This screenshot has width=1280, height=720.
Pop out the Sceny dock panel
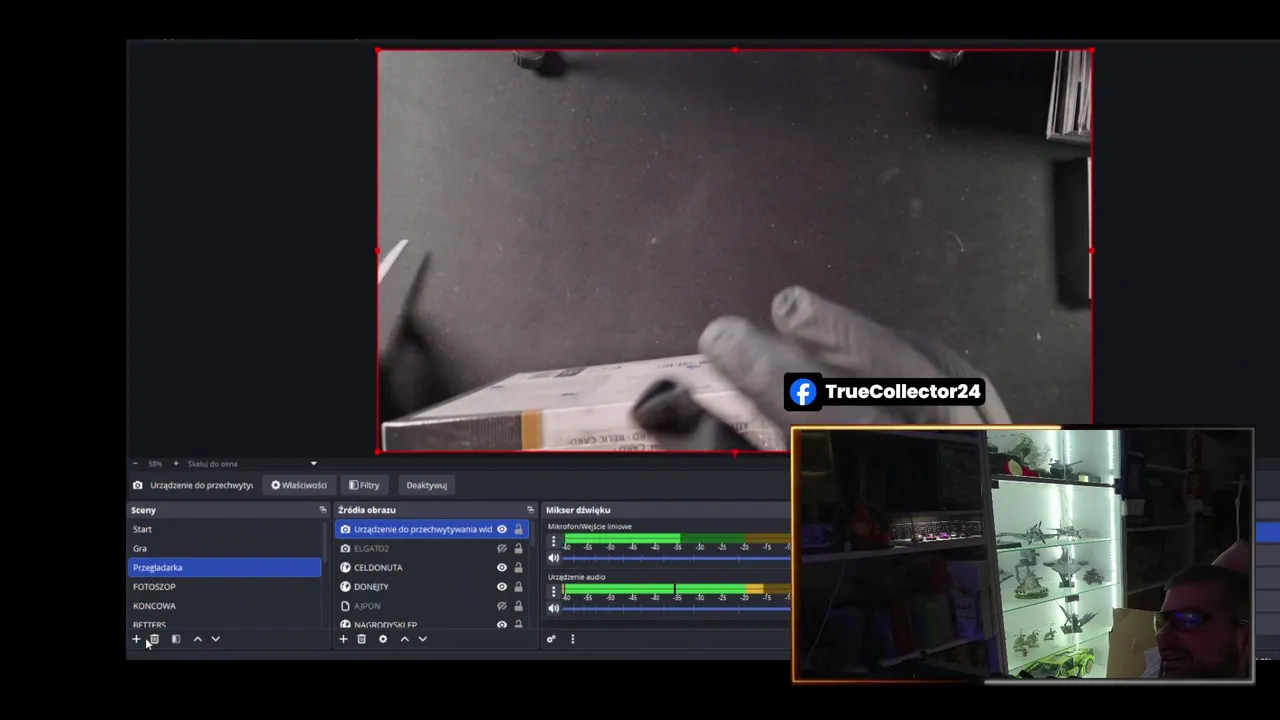323,510
